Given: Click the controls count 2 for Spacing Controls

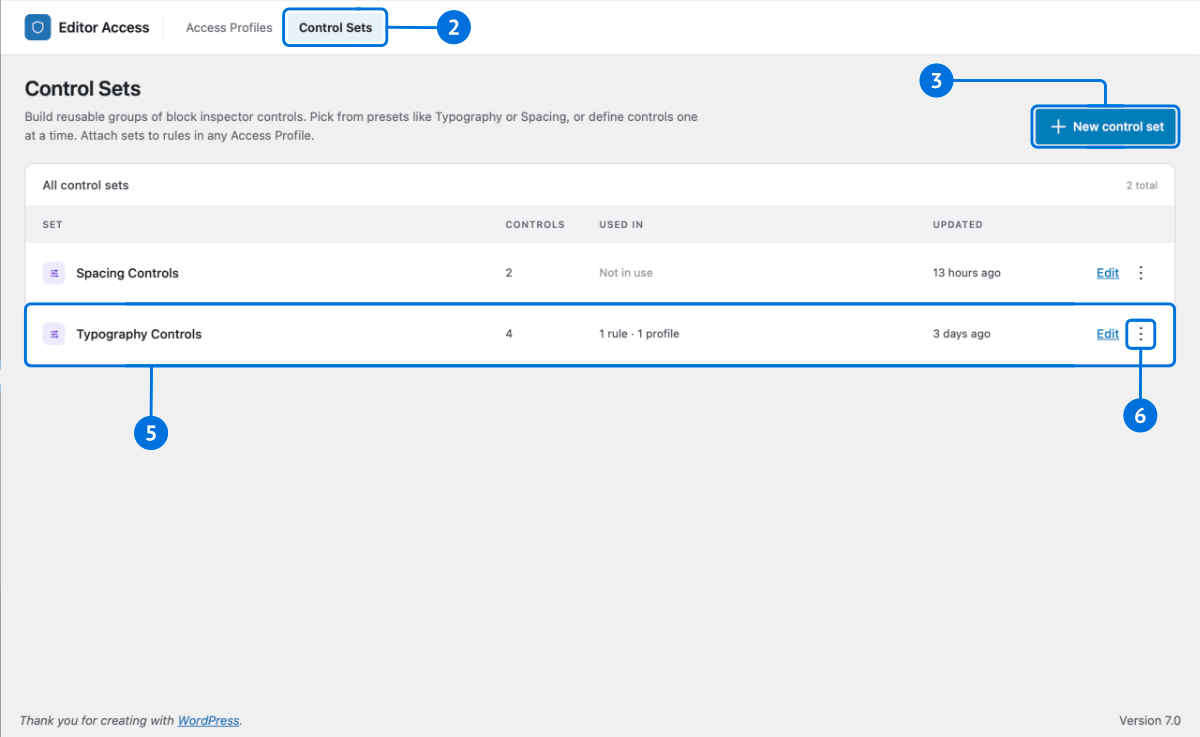Looking at the screenshot, I should 509,273.
